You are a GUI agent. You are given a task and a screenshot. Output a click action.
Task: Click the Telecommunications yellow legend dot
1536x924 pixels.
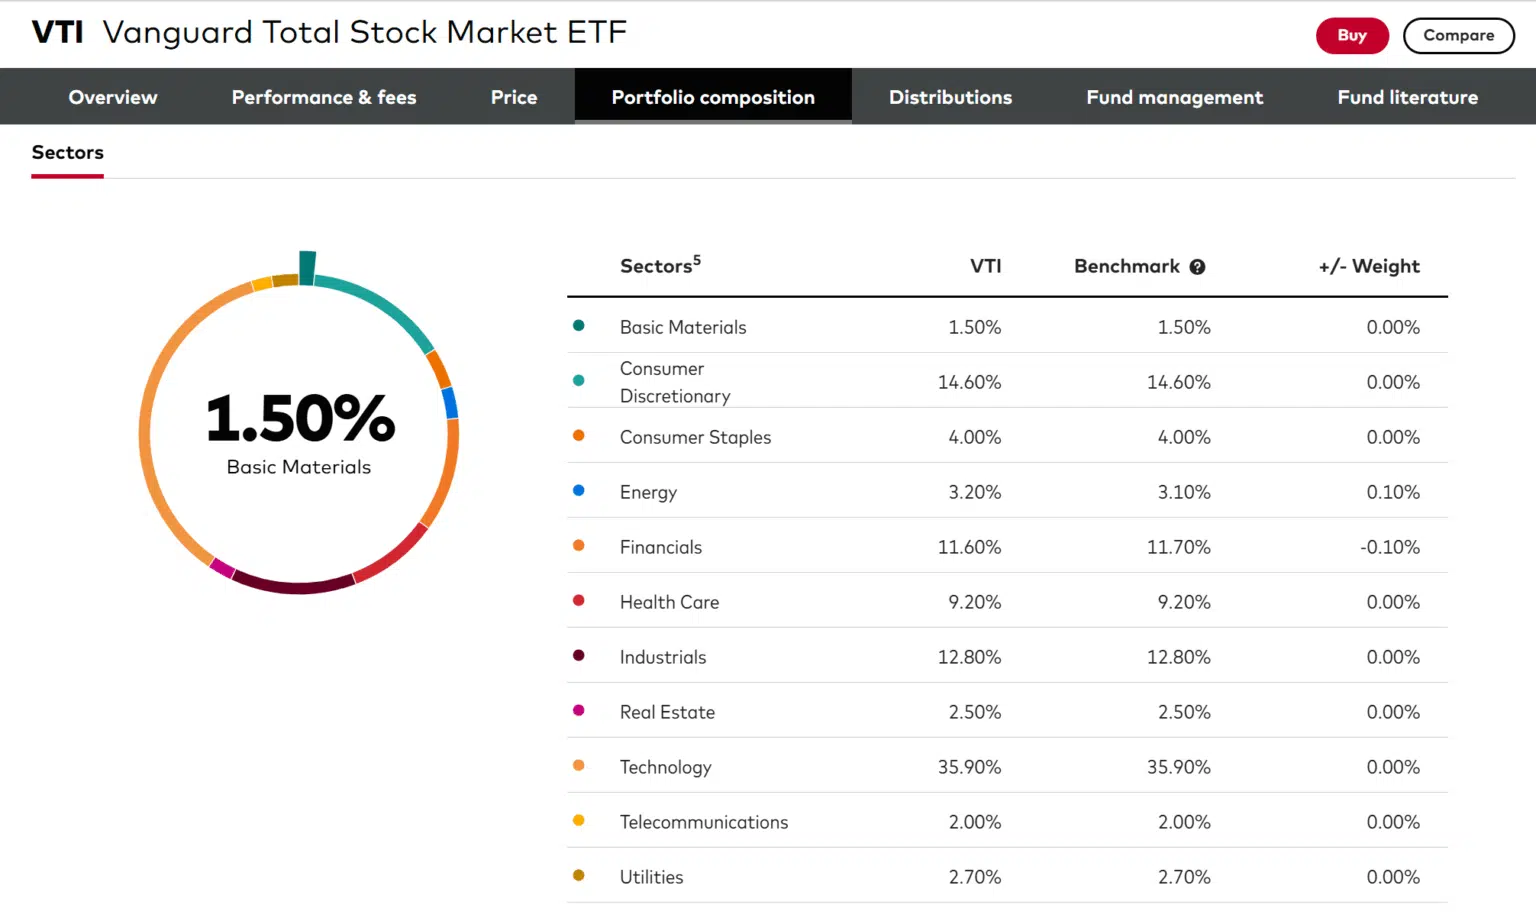pos(578,821)
